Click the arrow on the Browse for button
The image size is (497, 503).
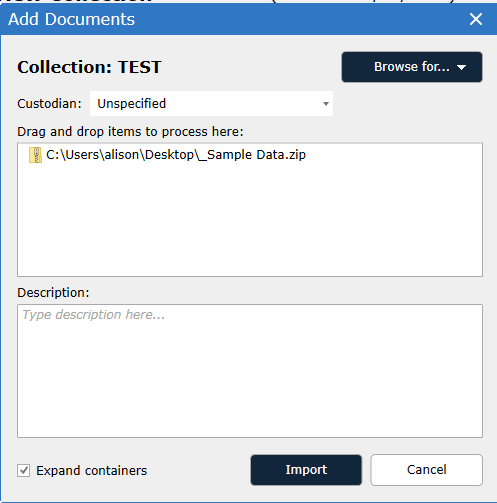point(461,67)
